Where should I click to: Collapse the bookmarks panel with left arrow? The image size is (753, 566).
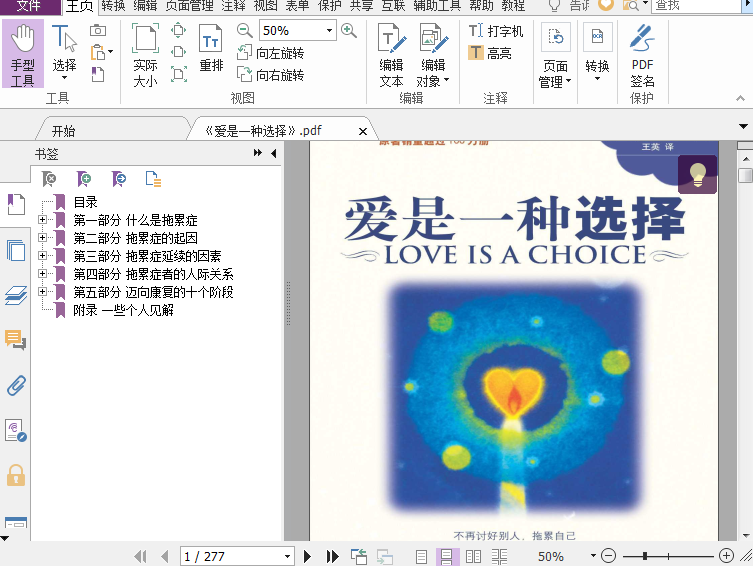(274, 153)
